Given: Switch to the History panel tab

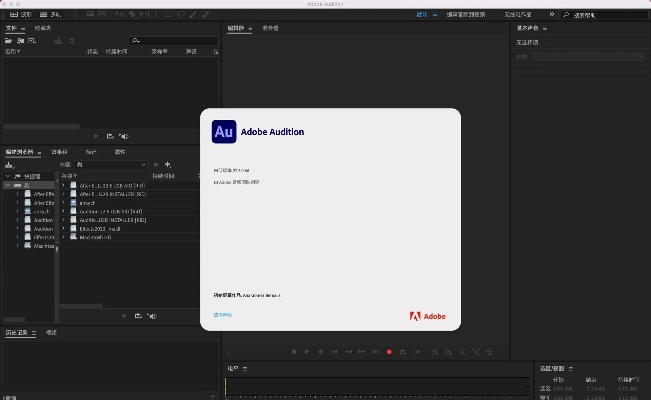Looking at the screenshot, I should [x=18, y=332].
